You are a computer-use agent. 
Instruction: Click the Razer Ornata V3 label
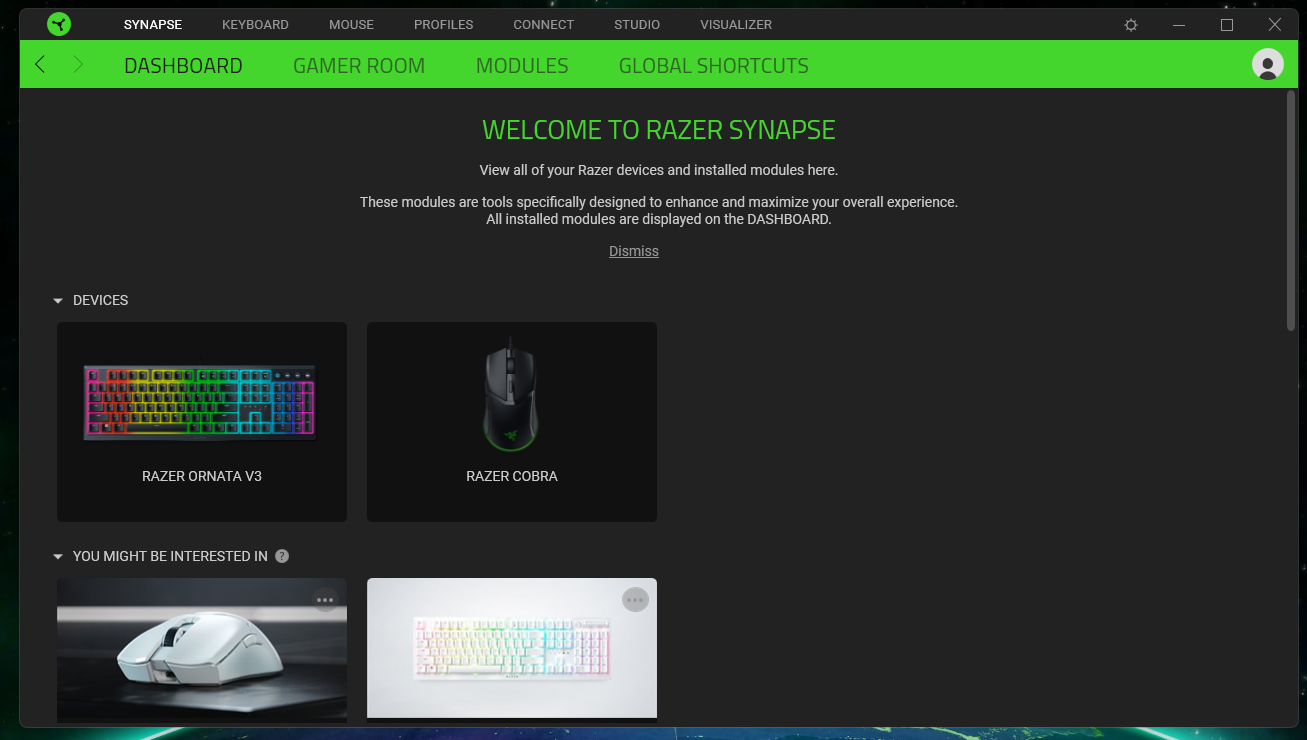202,476
